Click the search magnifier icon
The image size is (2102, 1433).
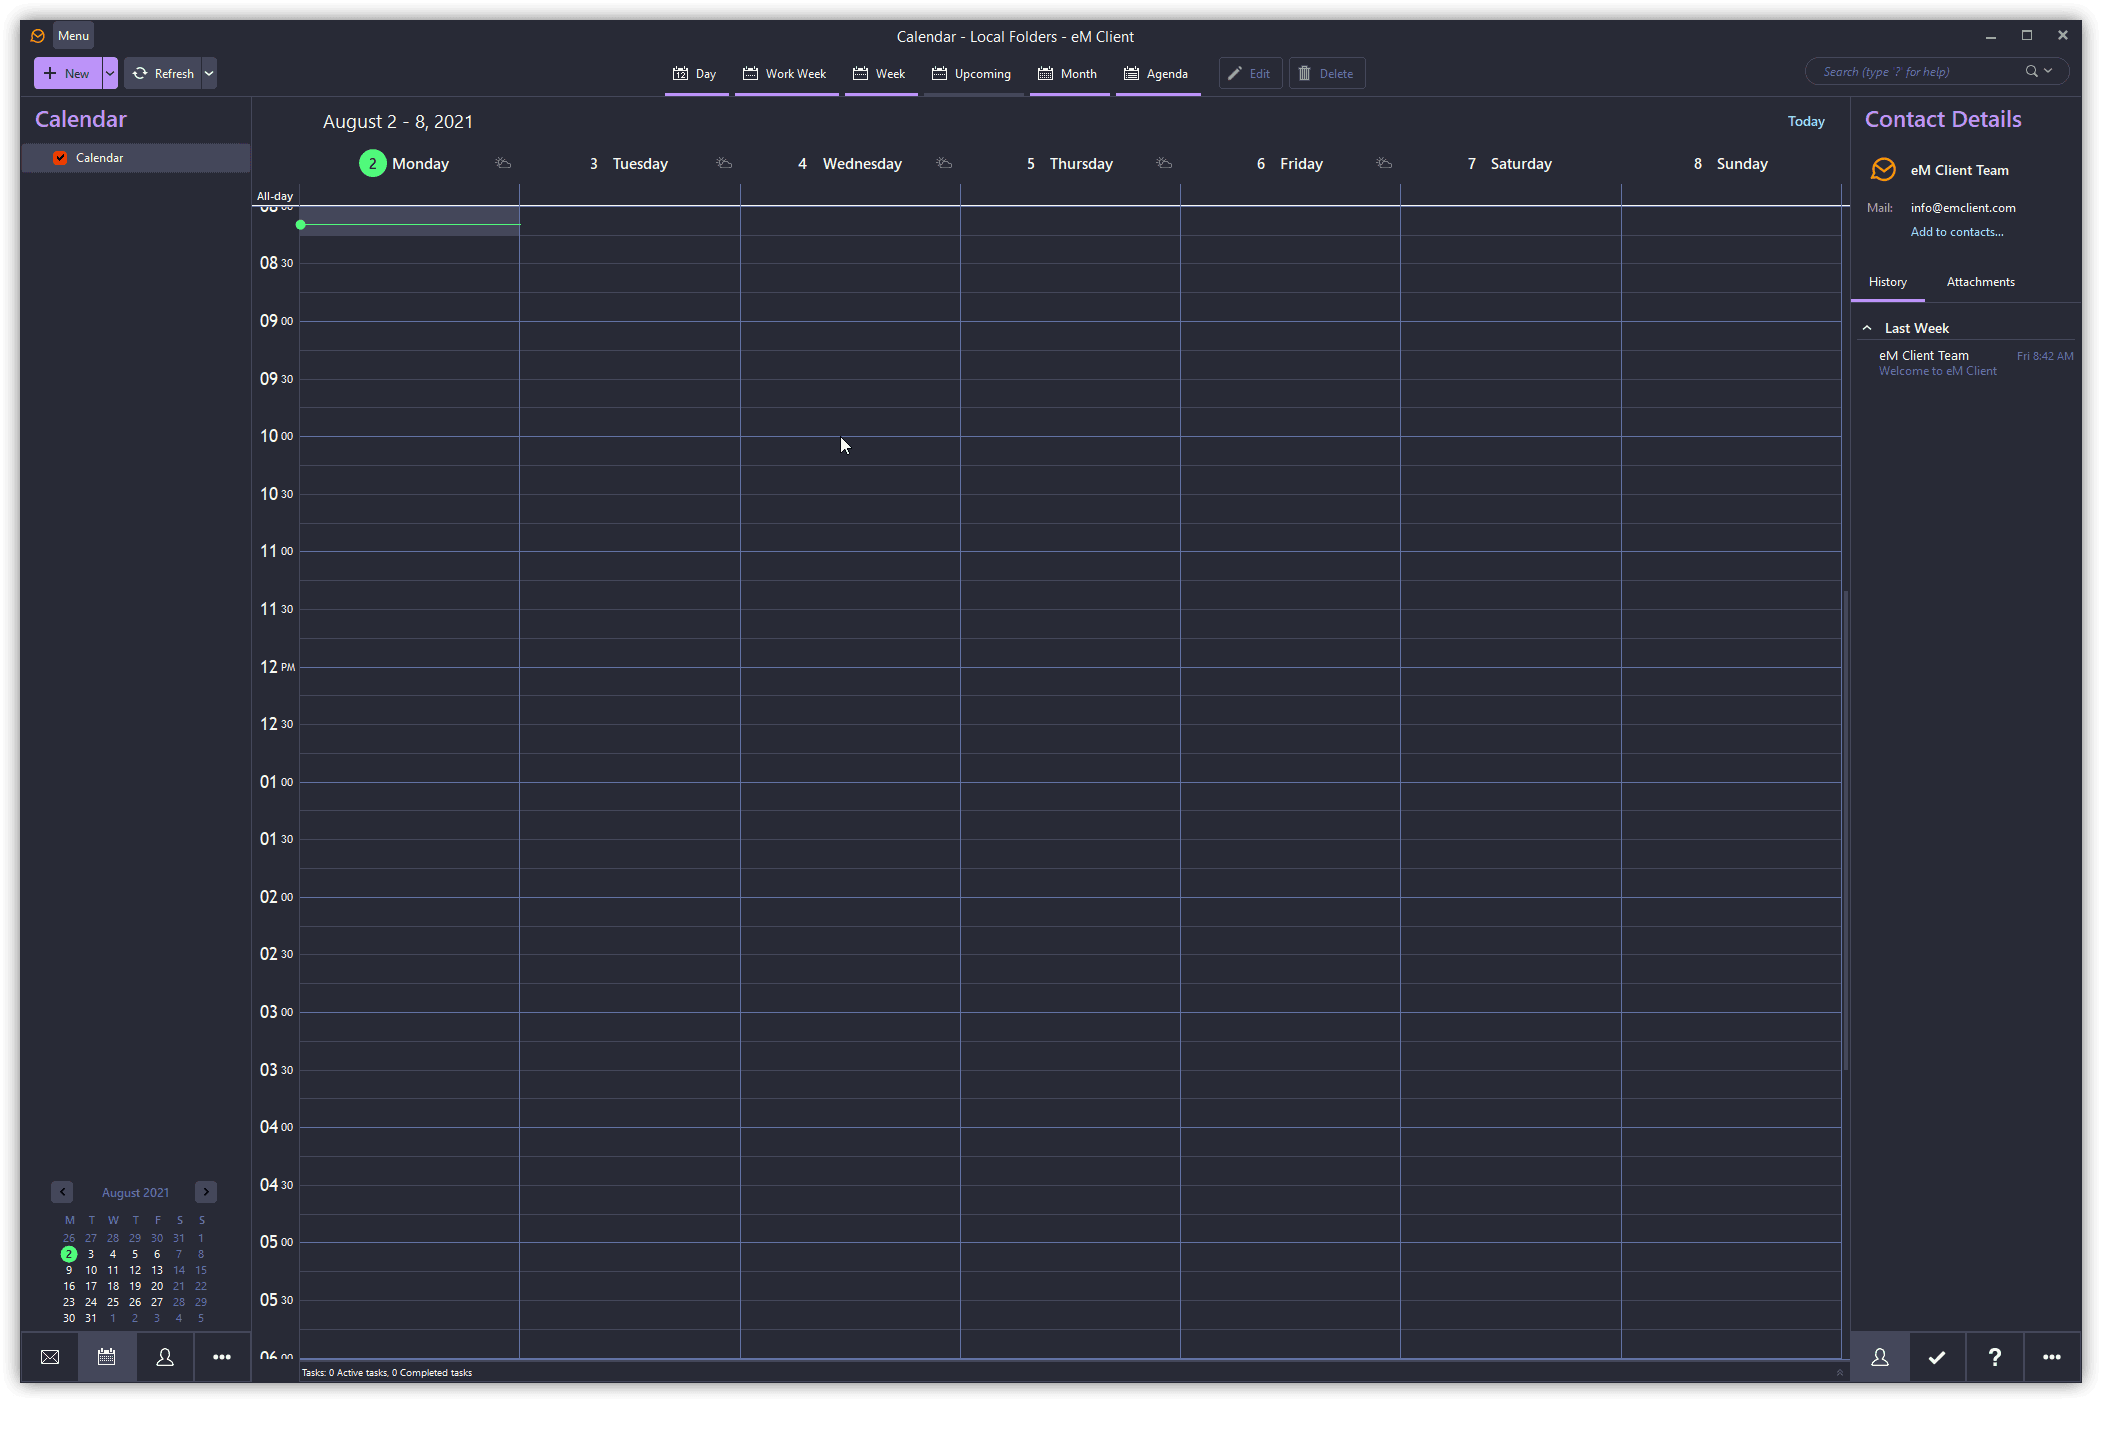(2031, 71)
